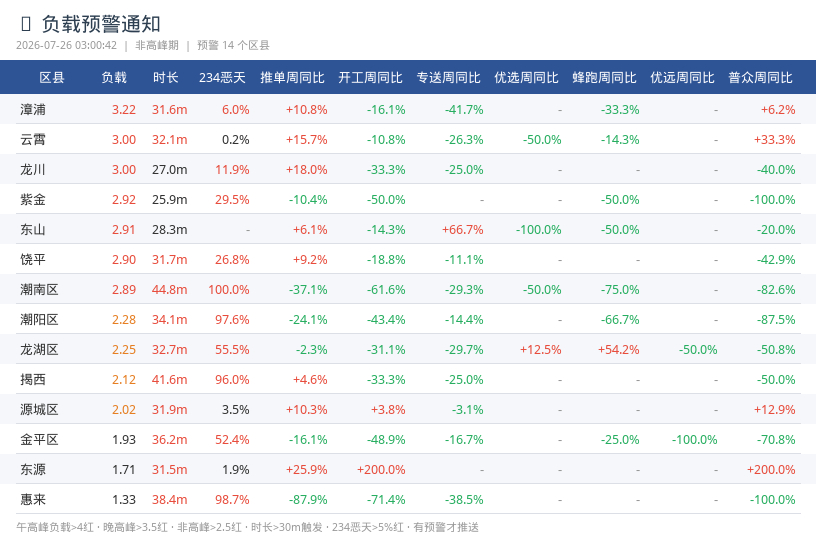Select the 惠来 district name
The height and width of the screenshot is (560, 816).
[x=33, y=500]
